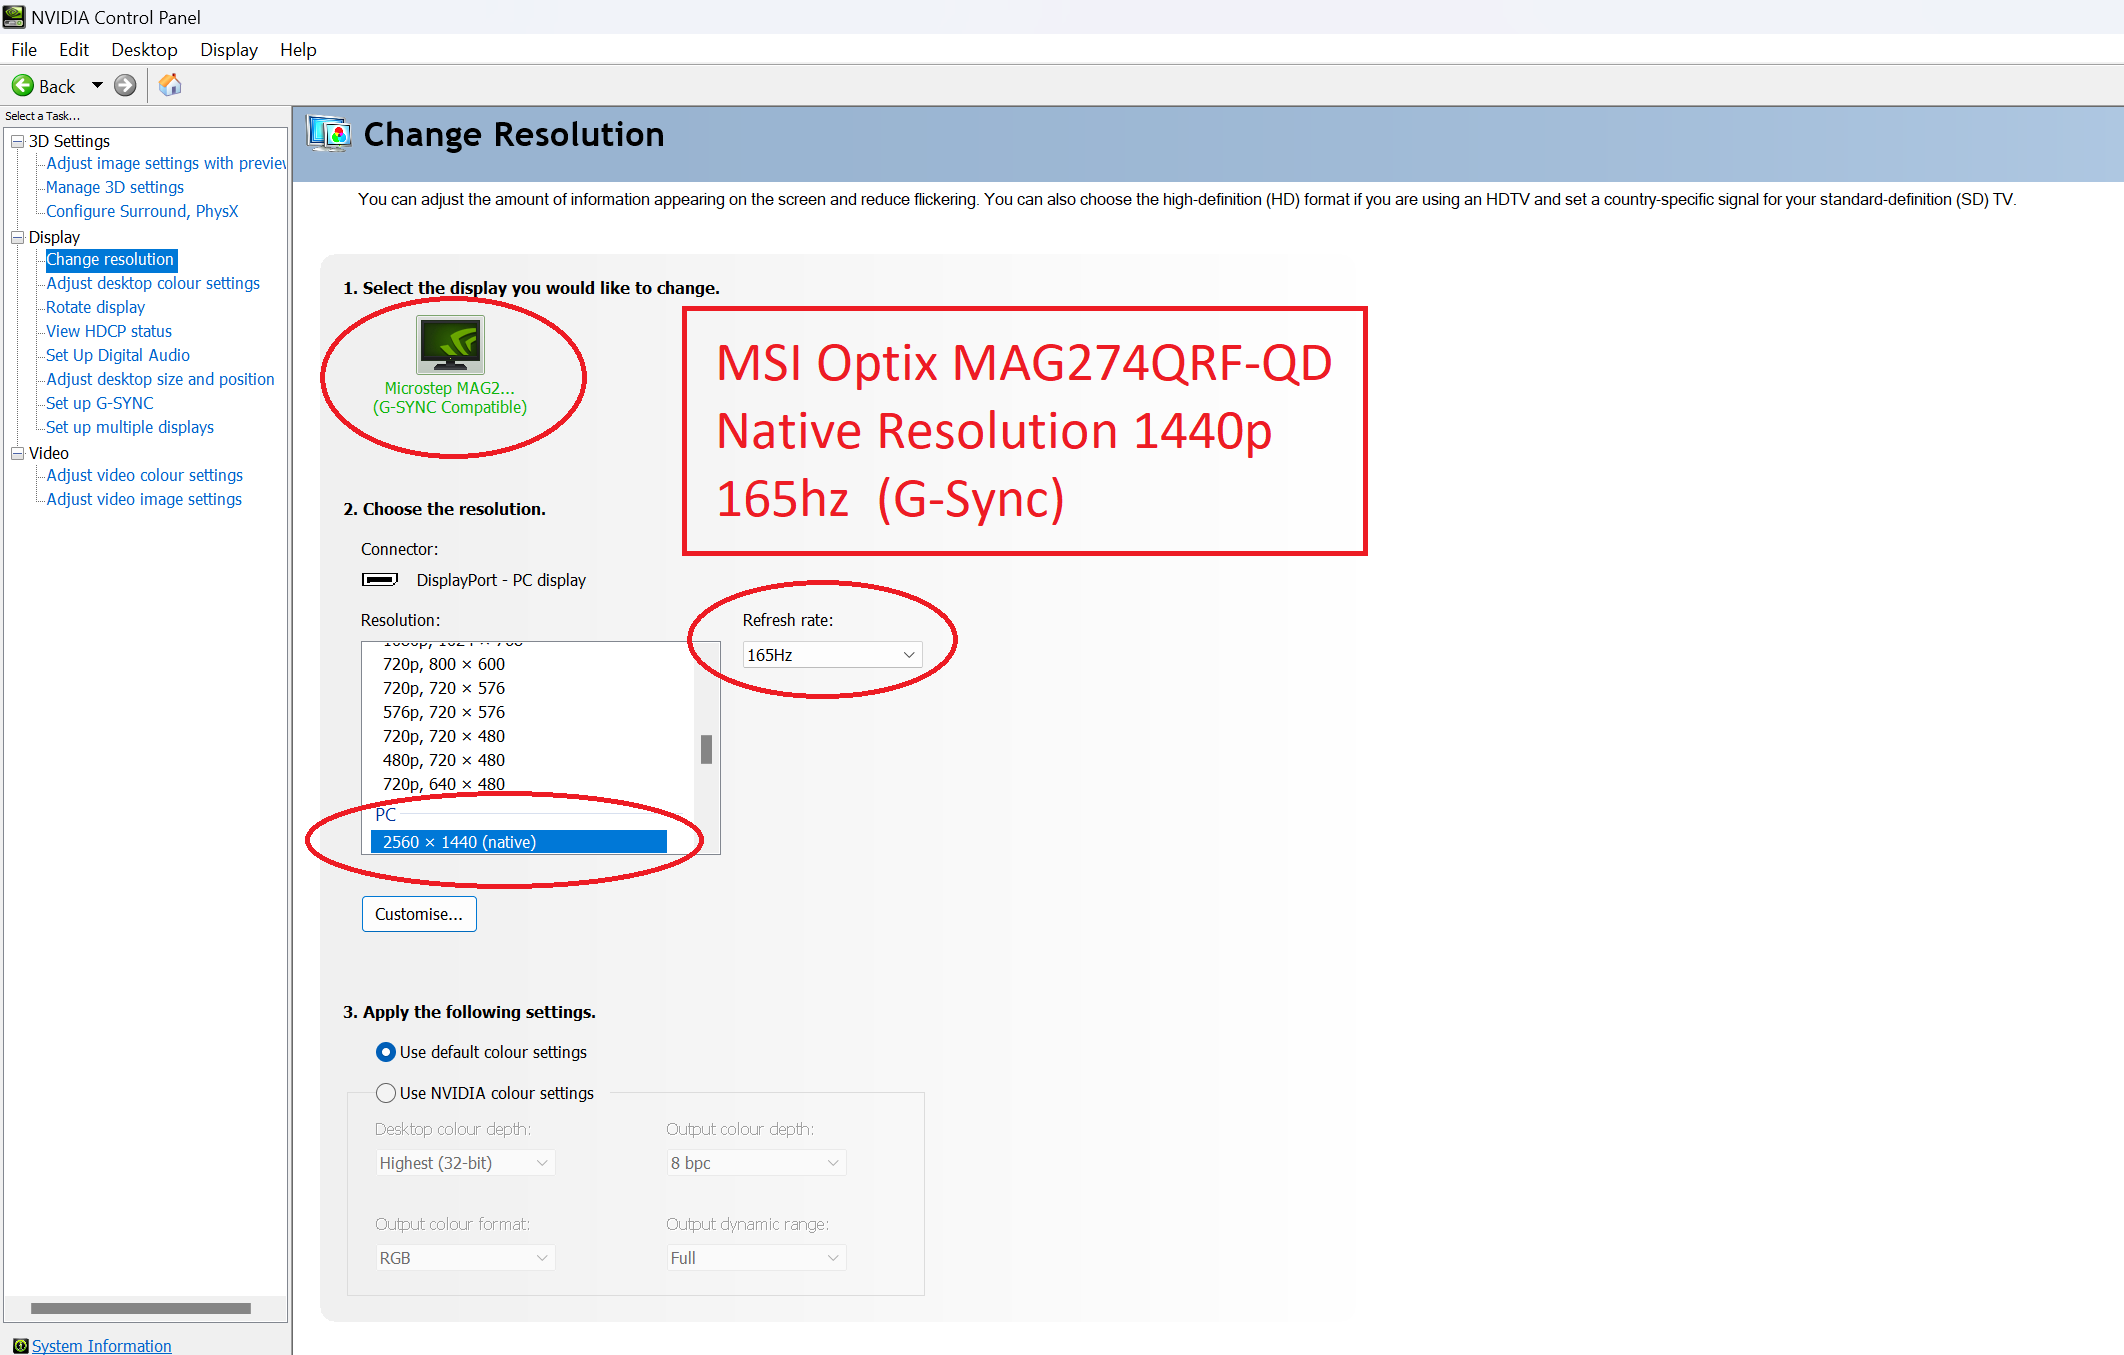Open the Home icon in toolbar
Image resolution: width=2124 pixels, height=1355 pixels.
[x=170, y=85]
